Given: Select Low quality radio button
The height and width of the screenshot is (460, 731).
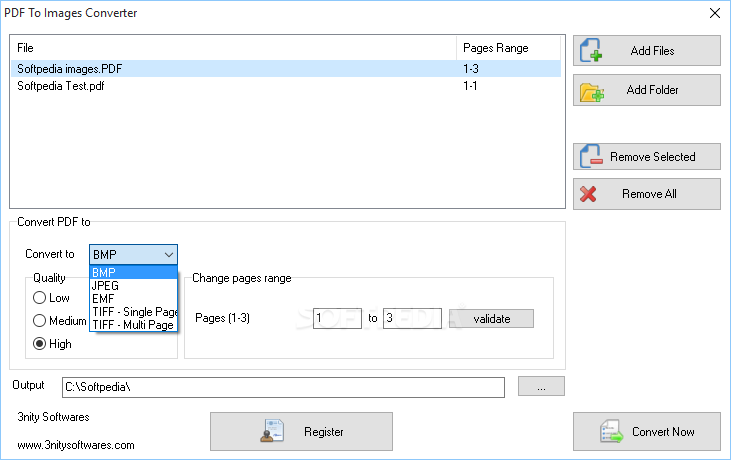Looking at the screenshot, I should click(40, 298).
